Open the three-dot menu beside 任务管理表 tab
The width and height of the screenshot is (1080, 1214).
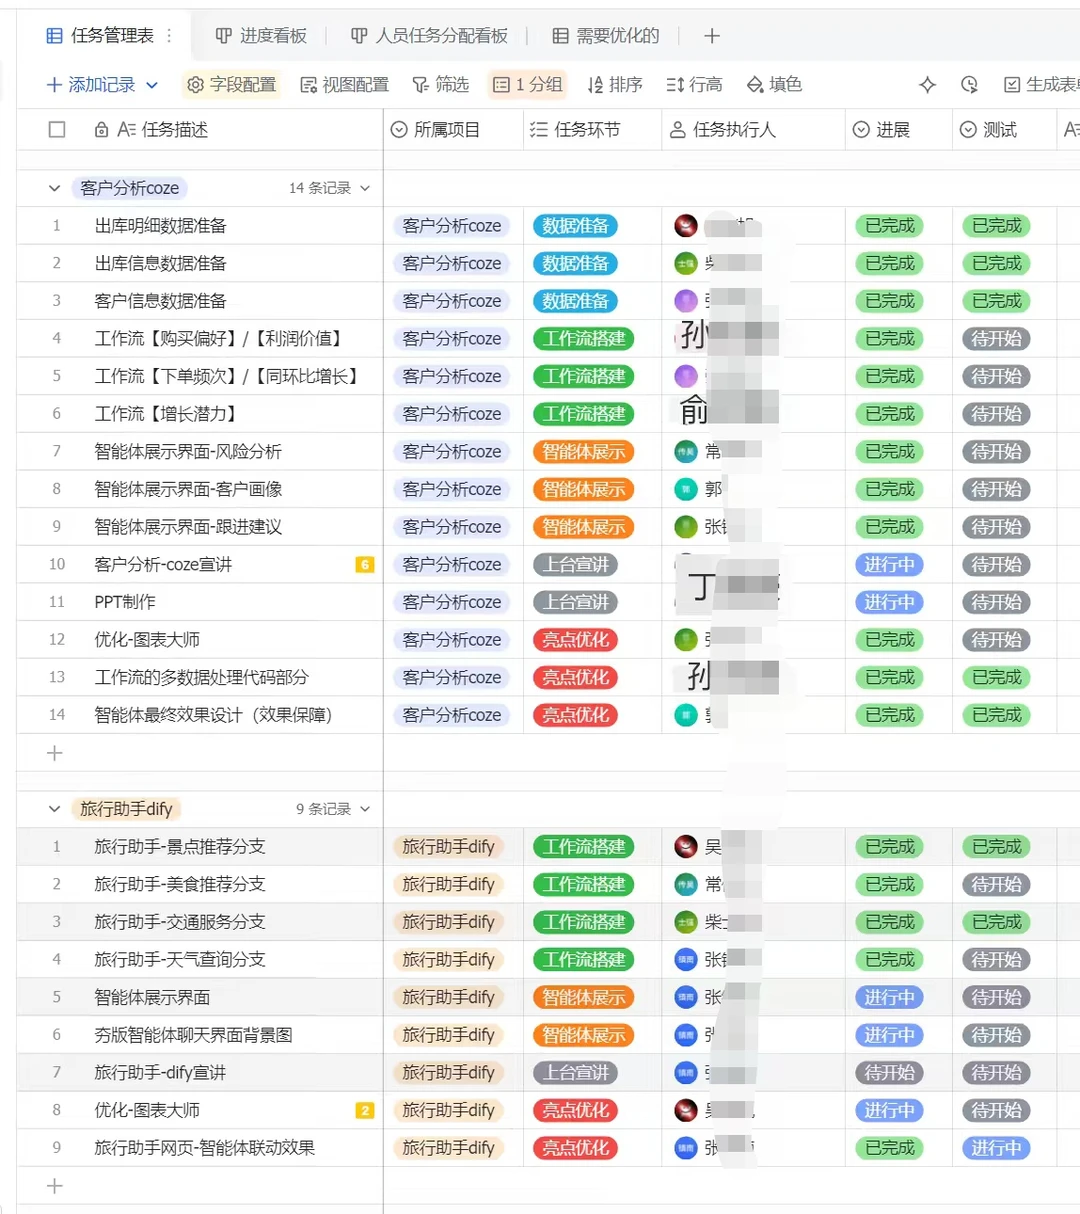click(169, 36)
